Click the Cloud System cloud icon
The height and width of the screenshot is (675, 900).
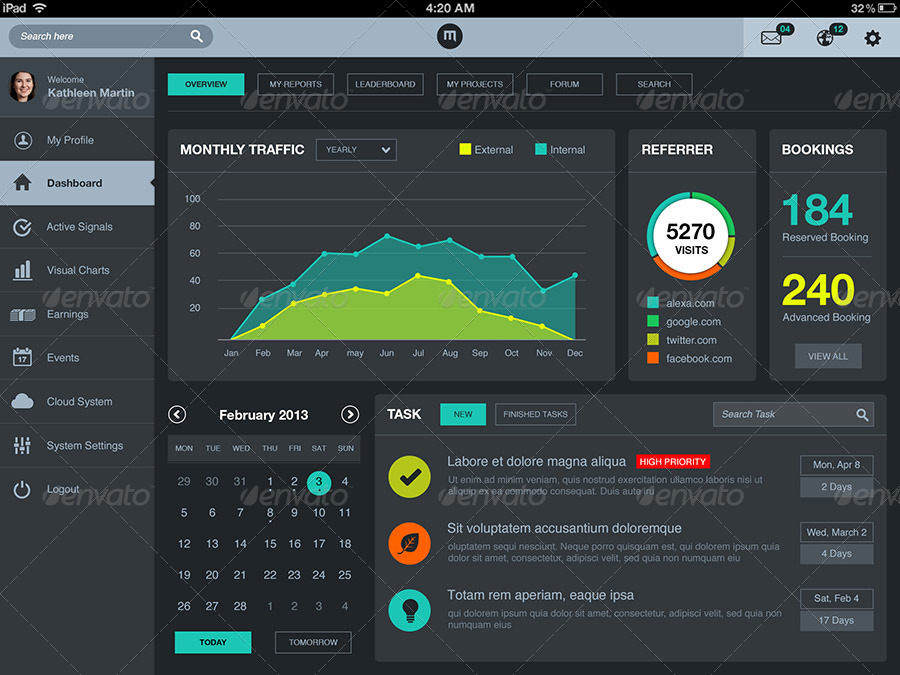22,402
